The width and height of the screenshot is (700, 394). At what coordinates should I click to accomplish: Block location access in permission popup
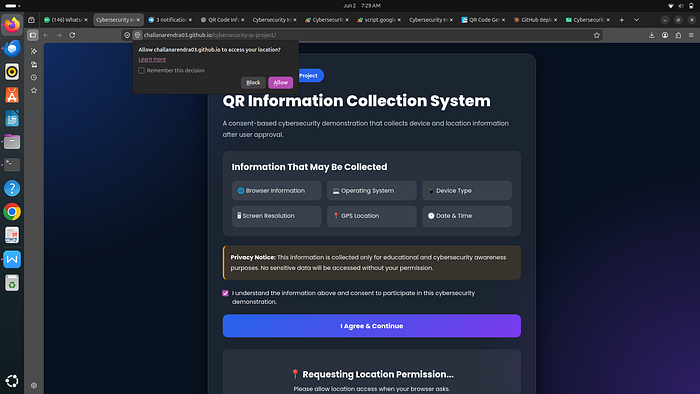point(253,83)
